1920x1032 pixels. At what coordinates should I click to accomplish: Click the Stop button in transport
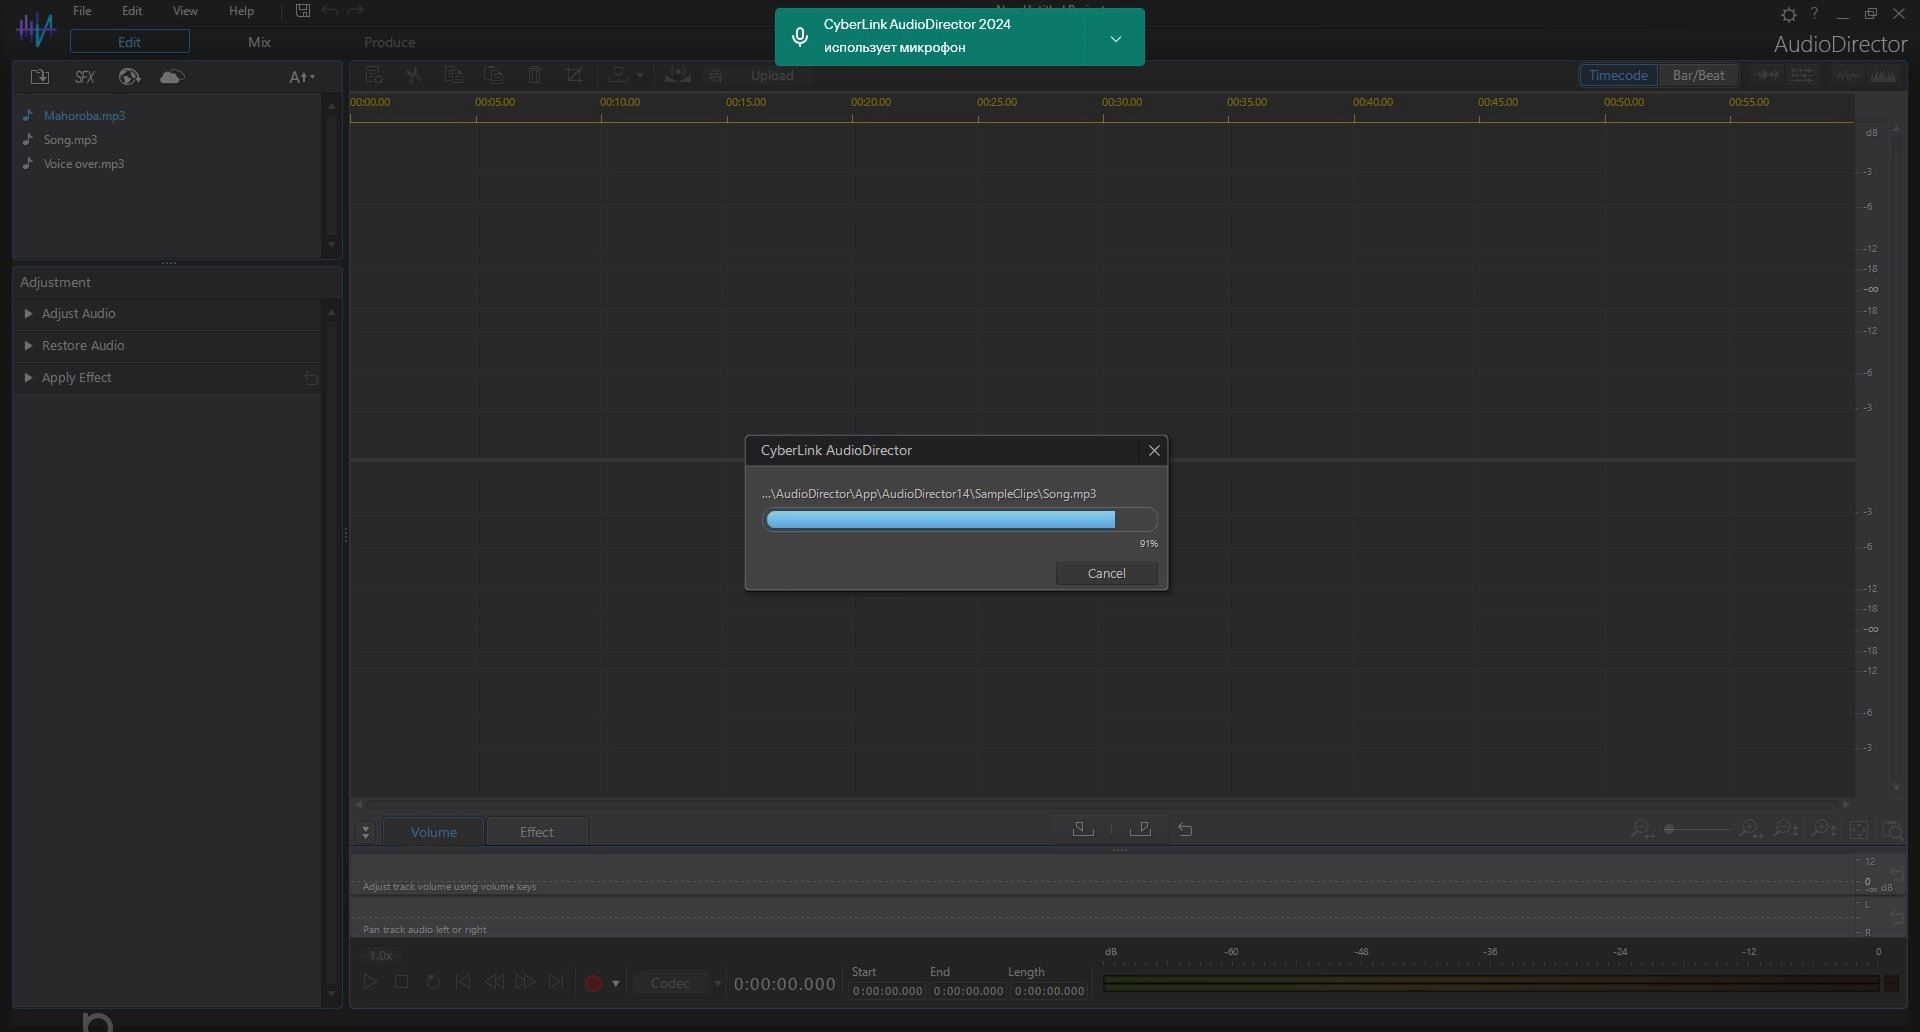click(x=401, y=983)
